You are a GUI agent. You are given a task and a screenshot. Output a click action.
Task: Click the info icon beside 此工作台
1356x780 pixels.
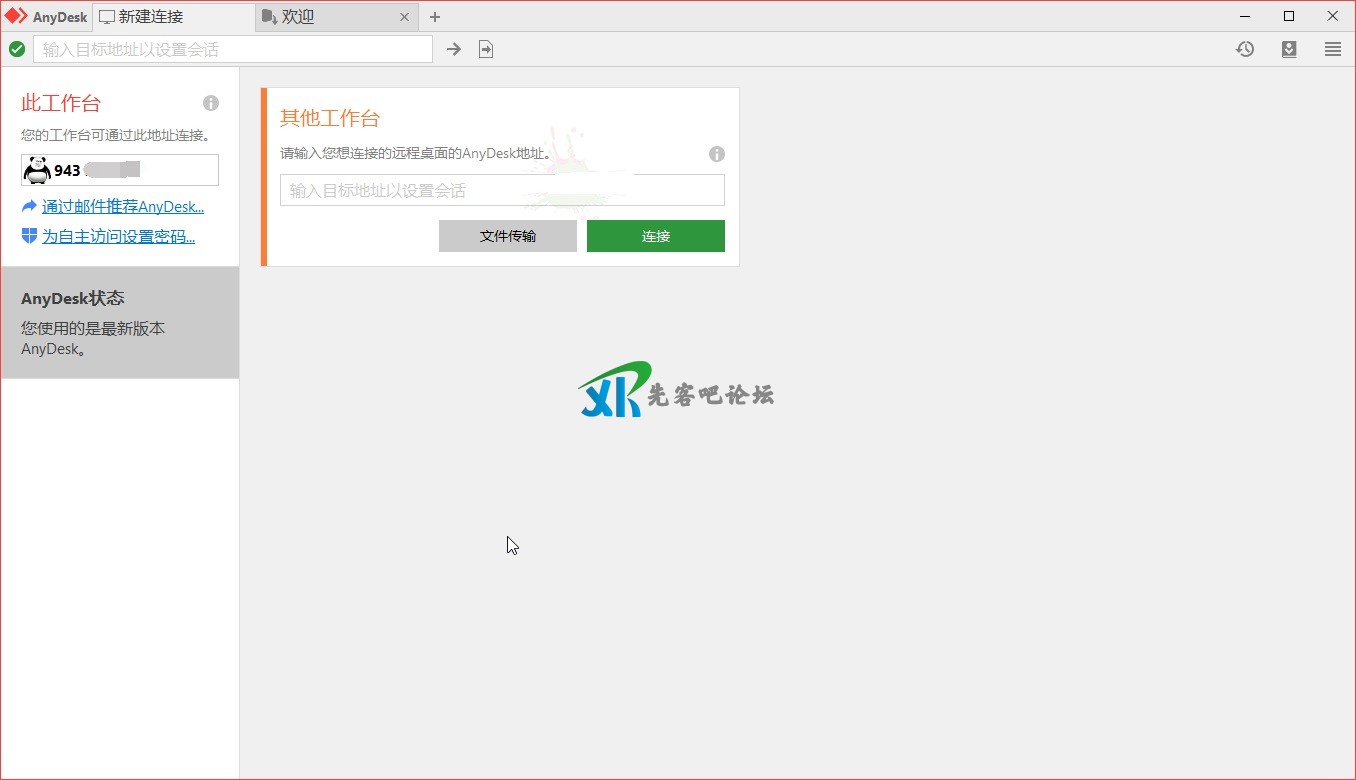pos(210,102)
